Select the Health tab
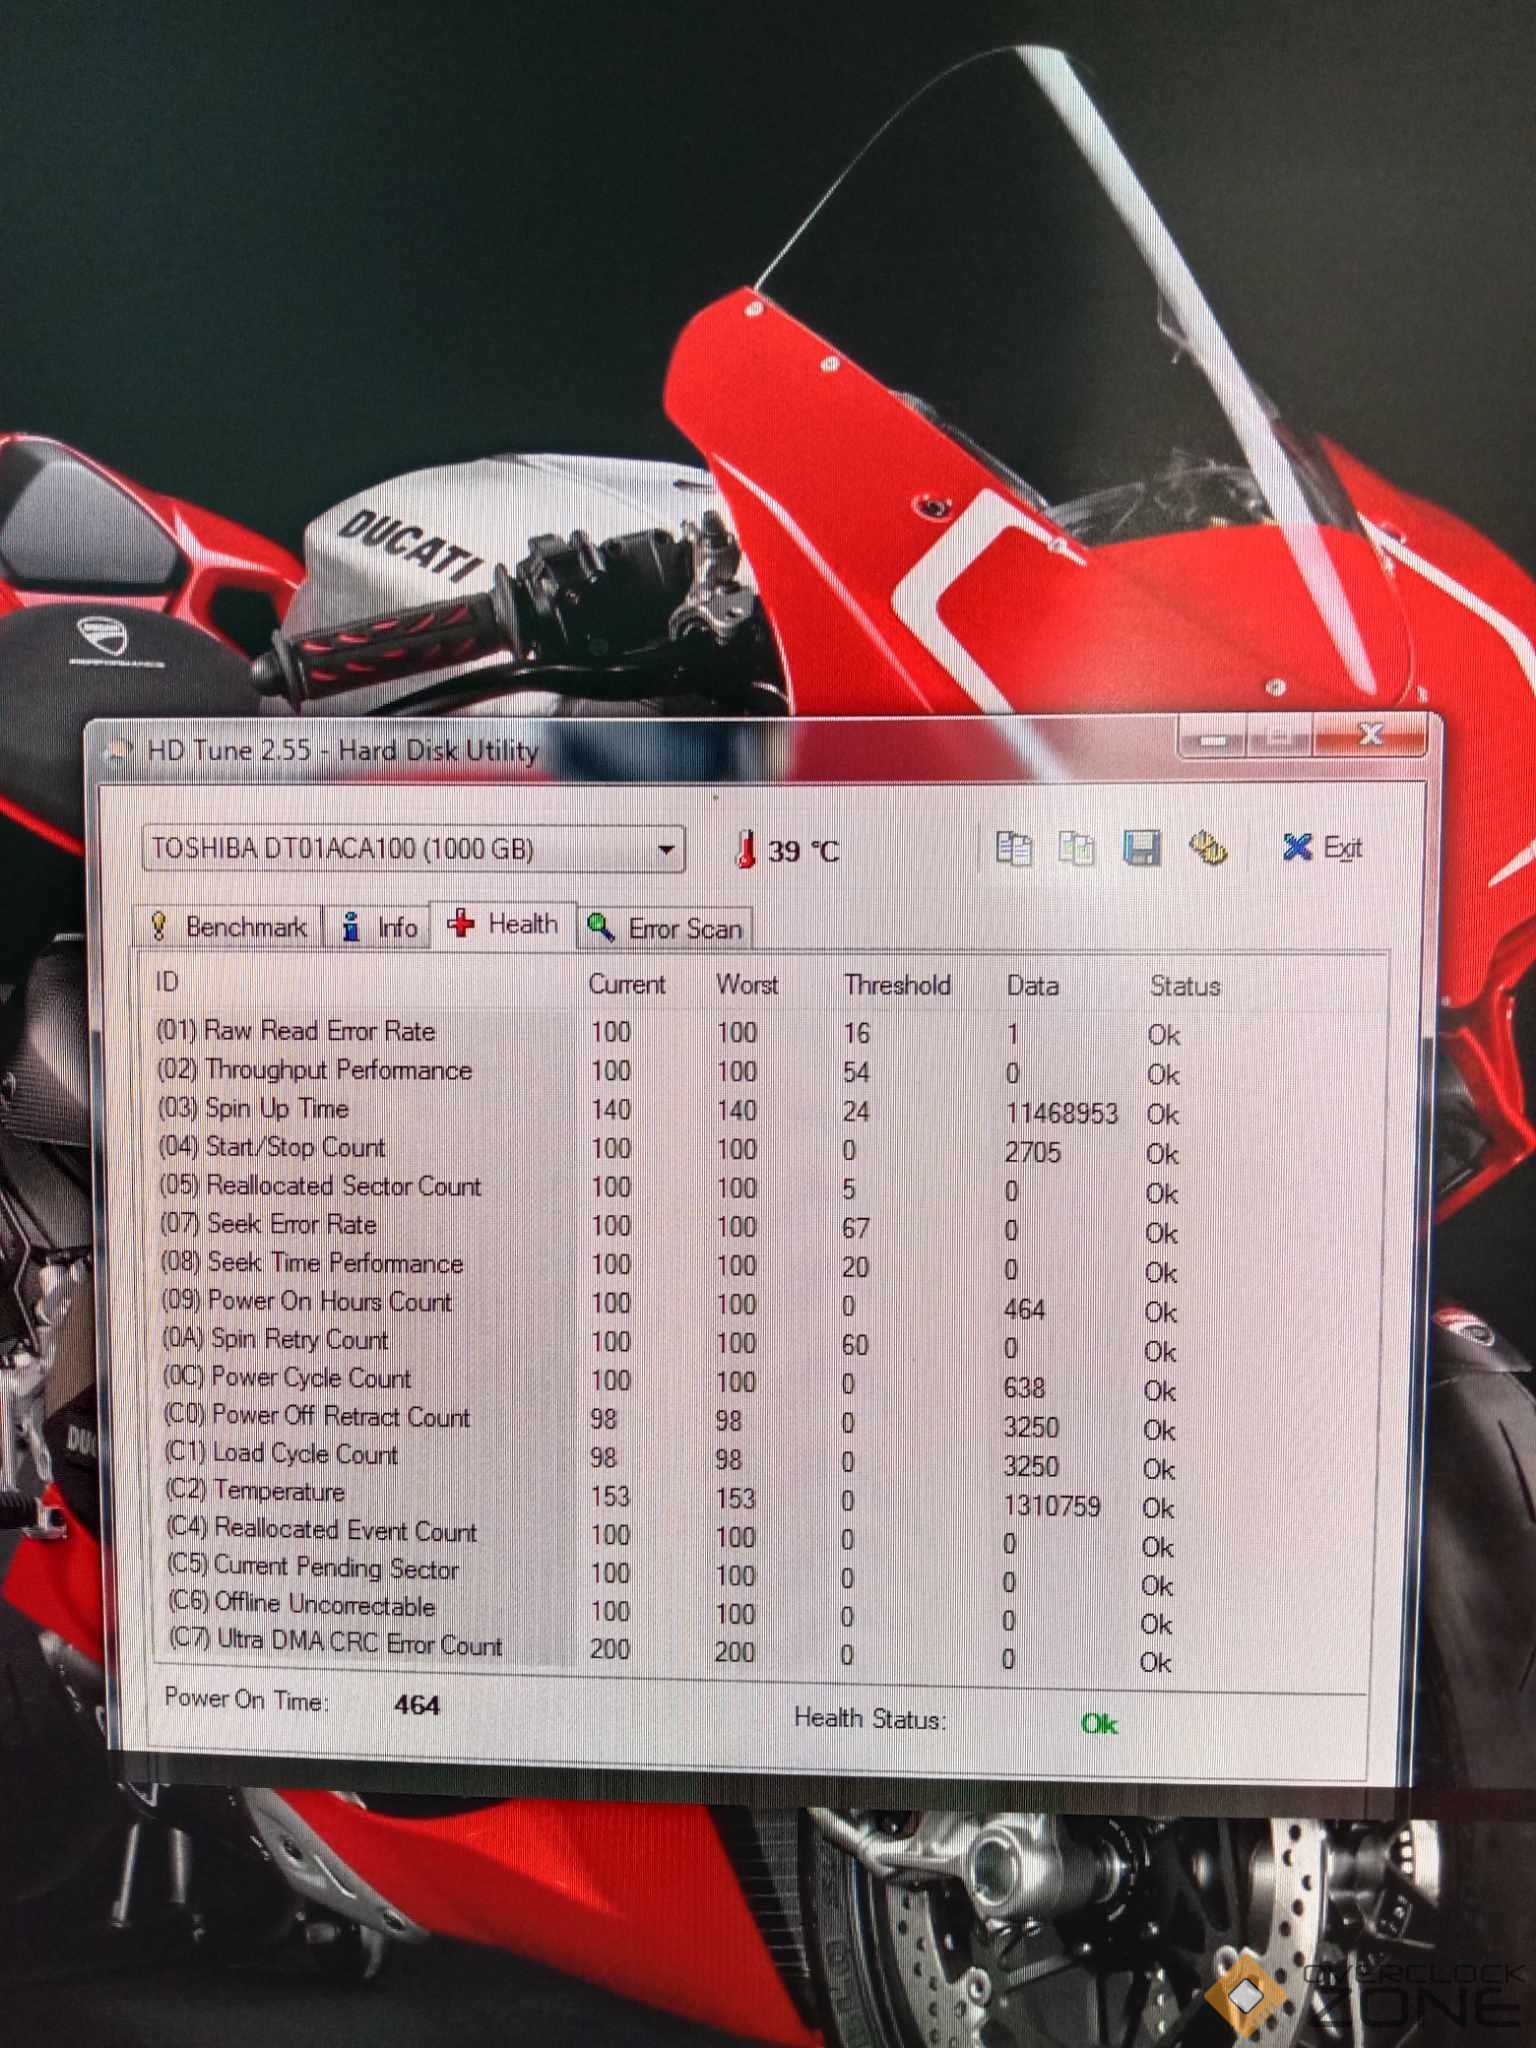This screenshot has height=2048, width=1536. 503,924
